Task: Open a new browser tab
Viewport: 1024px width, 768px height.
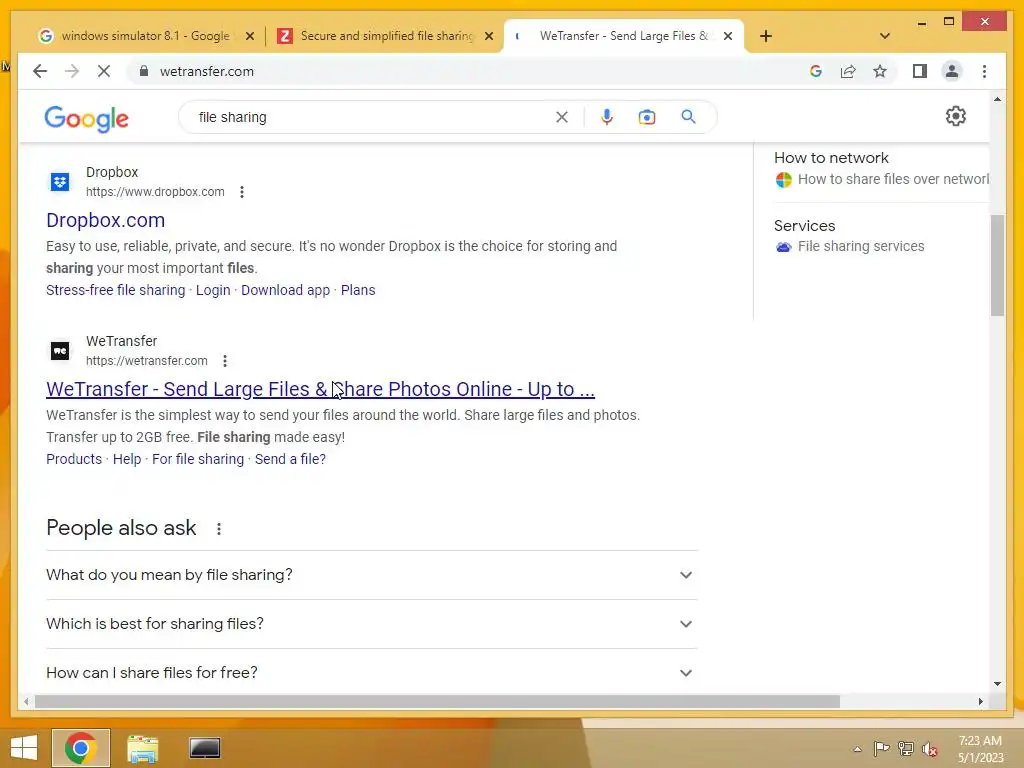Action: (x=766, y=36)
